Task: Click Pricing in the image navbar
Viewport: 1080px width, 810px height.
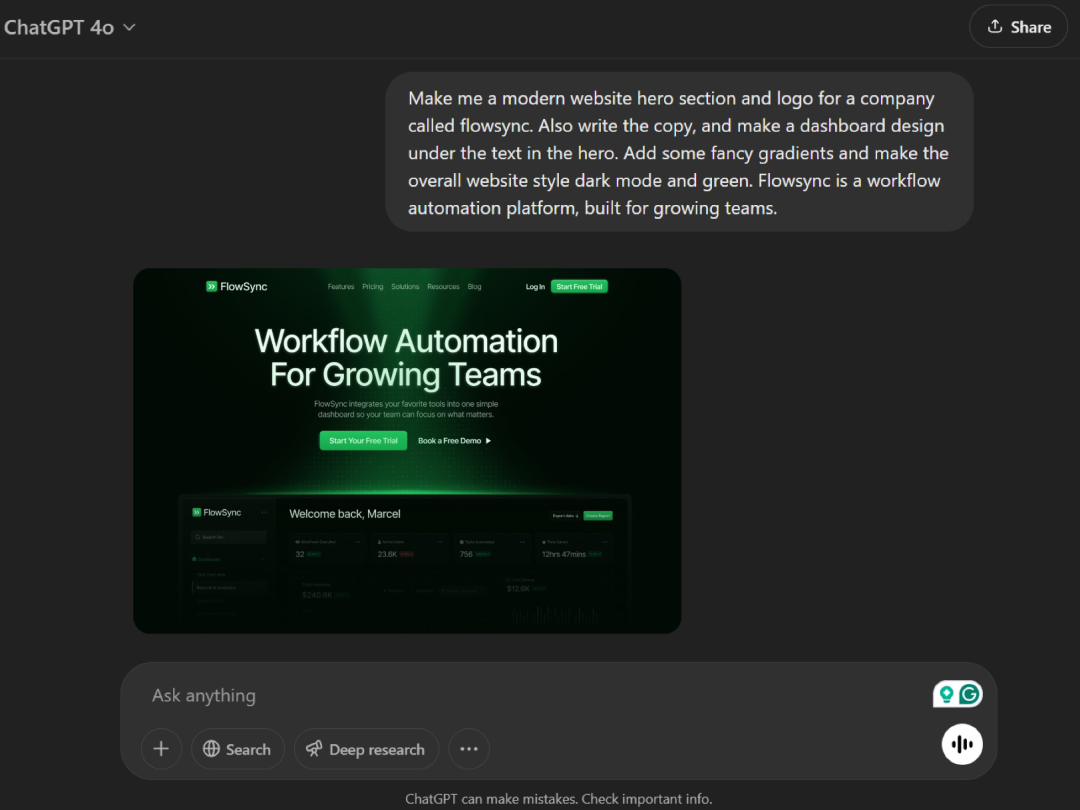Action: click(x=373, y=287)
